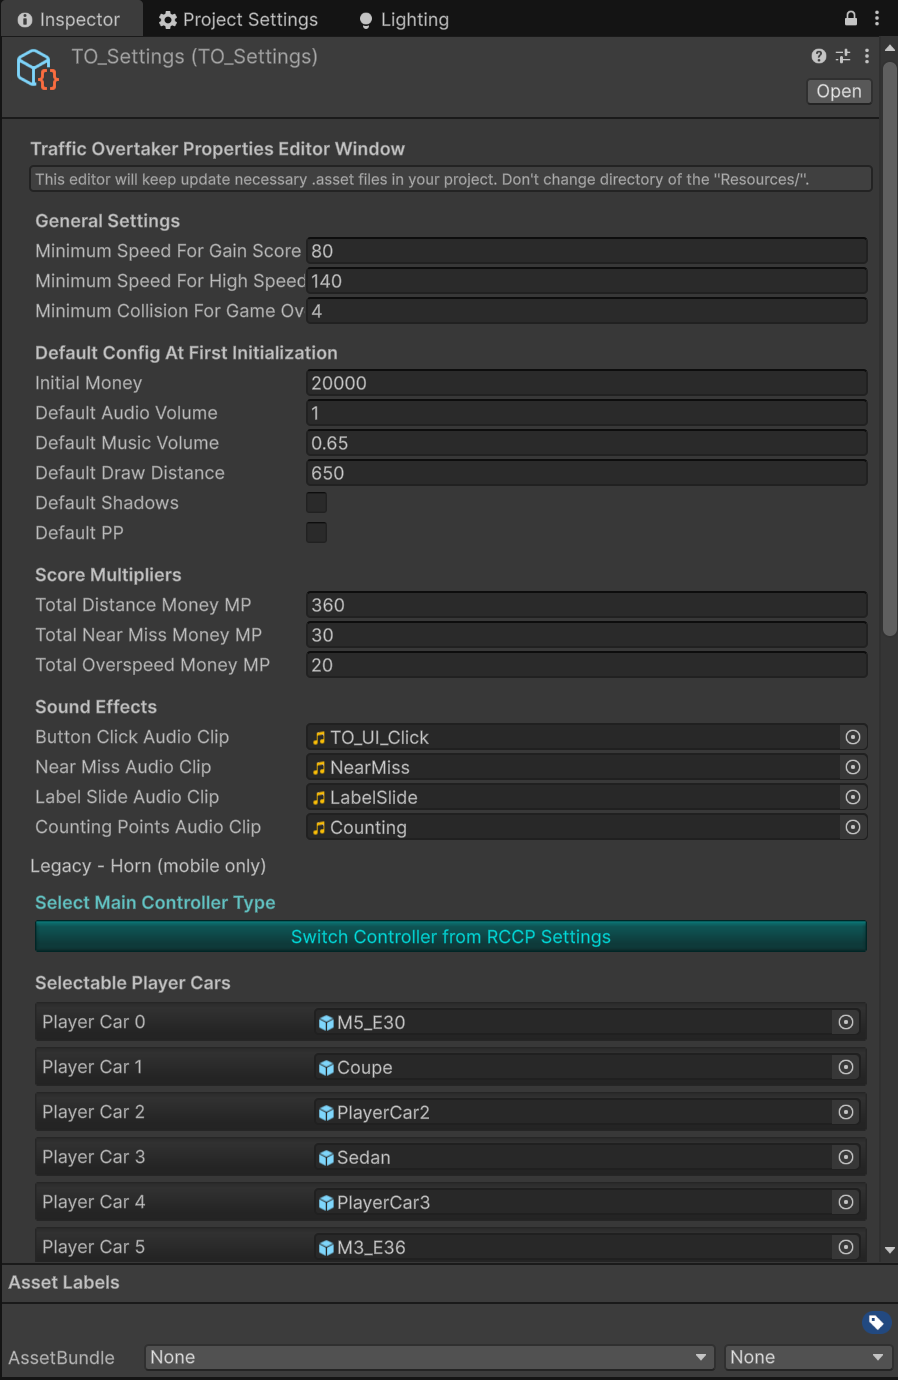Click the Legacy - Horn (mobile only) label
The image size is (898, 1380).
[x=148, y=866]
